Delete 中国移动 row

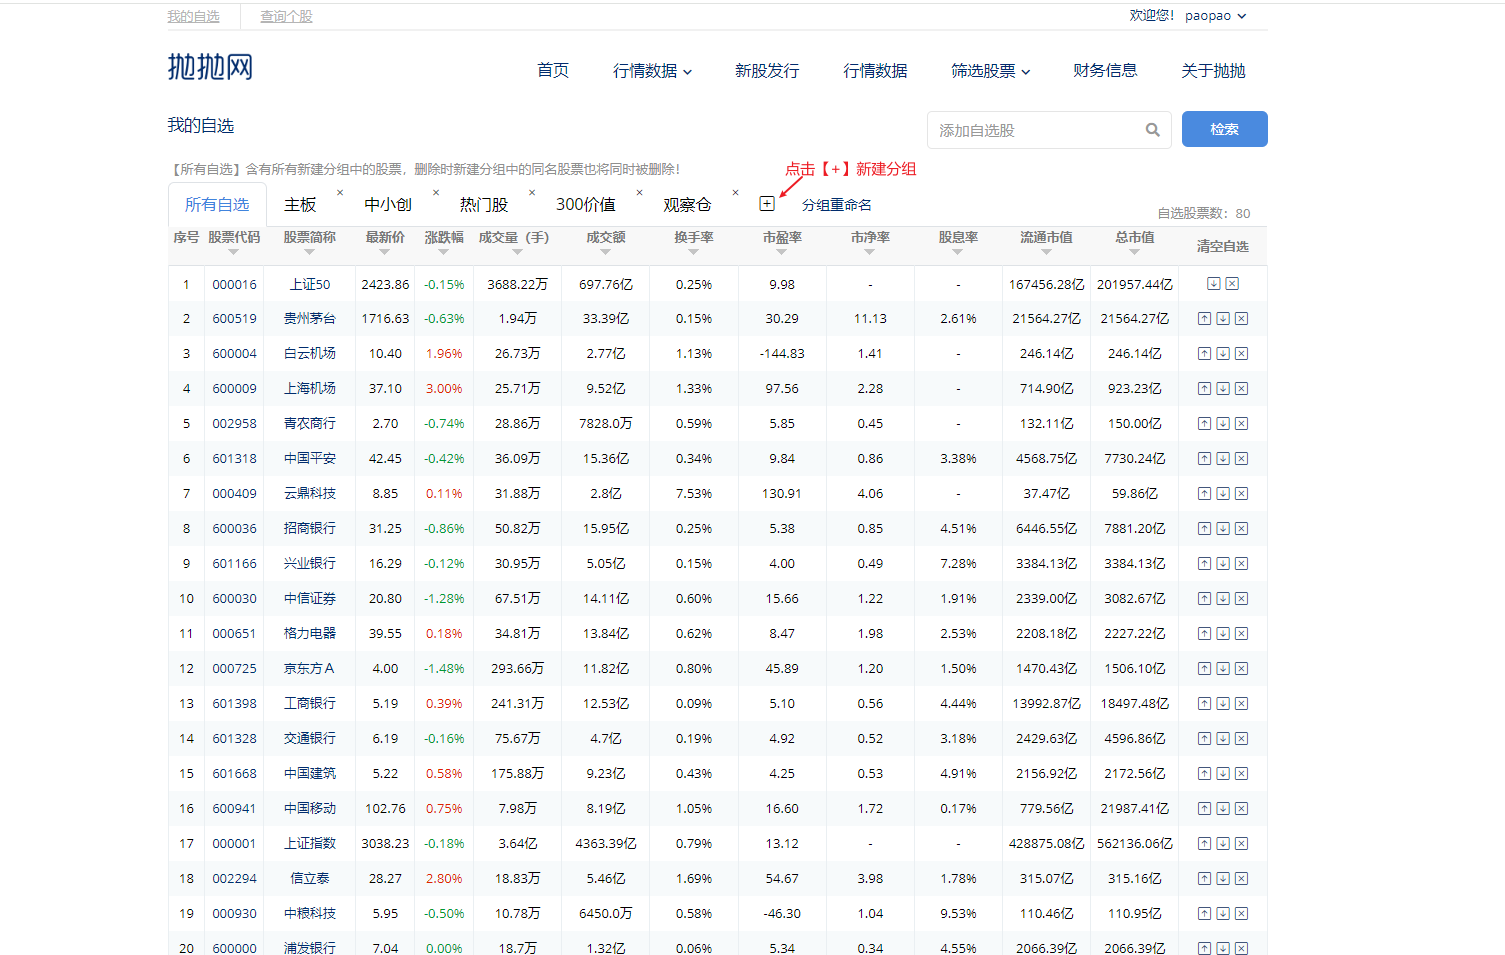tap(1241, 809)
